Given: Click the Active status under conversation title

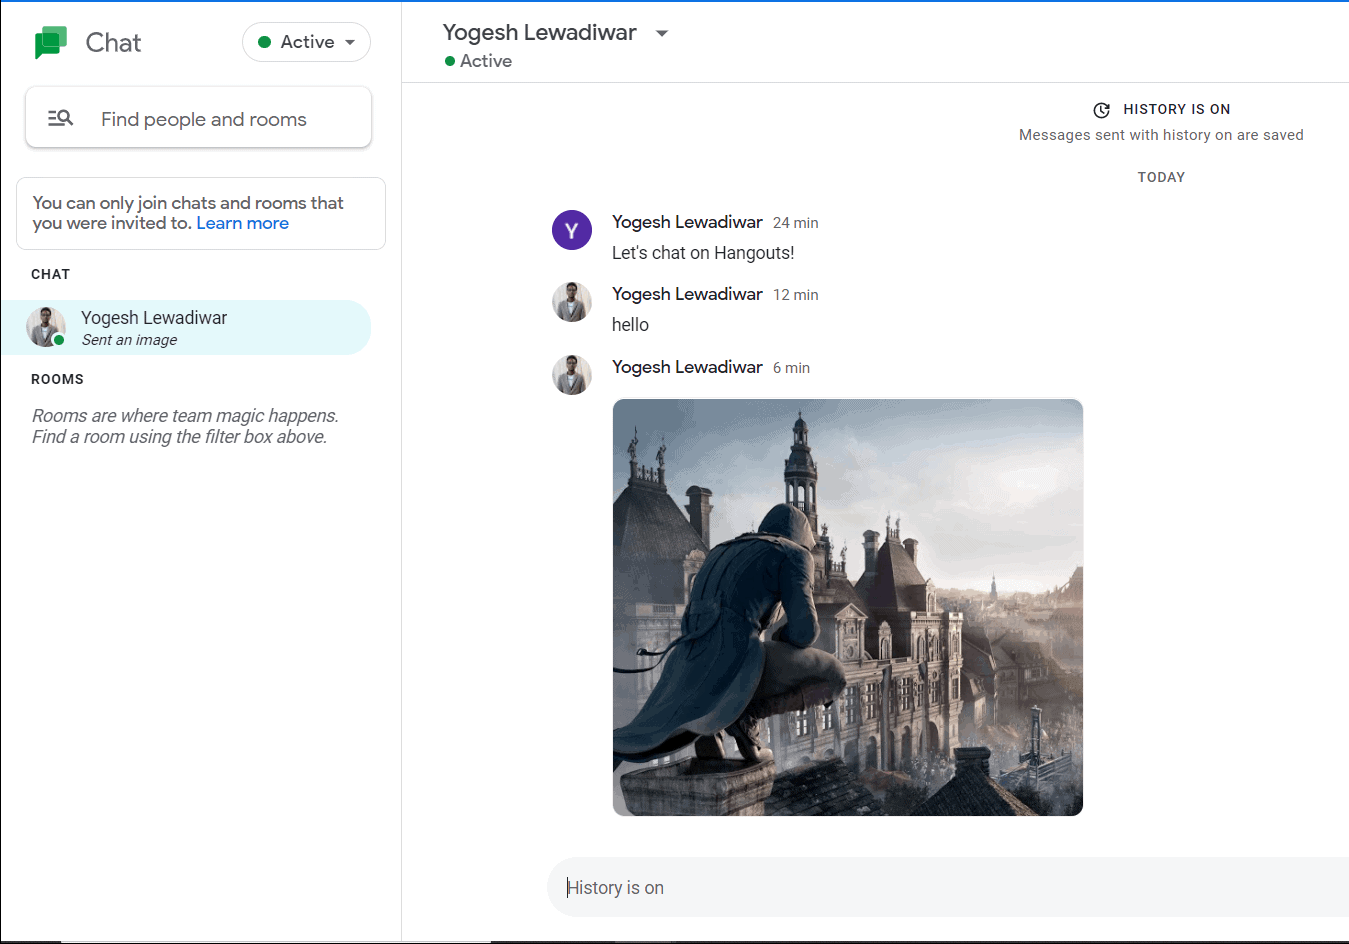Looking at the screenshot, I should pyautogui.click(x=478, y=61).
